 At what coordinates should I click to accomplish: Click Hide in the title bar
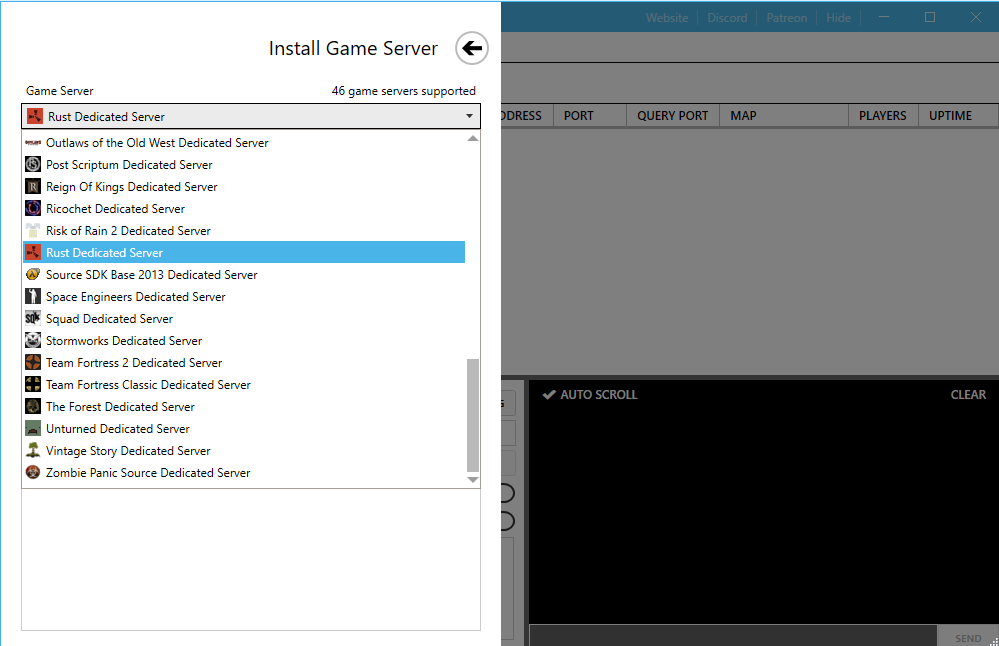click(x=838, y=18)
